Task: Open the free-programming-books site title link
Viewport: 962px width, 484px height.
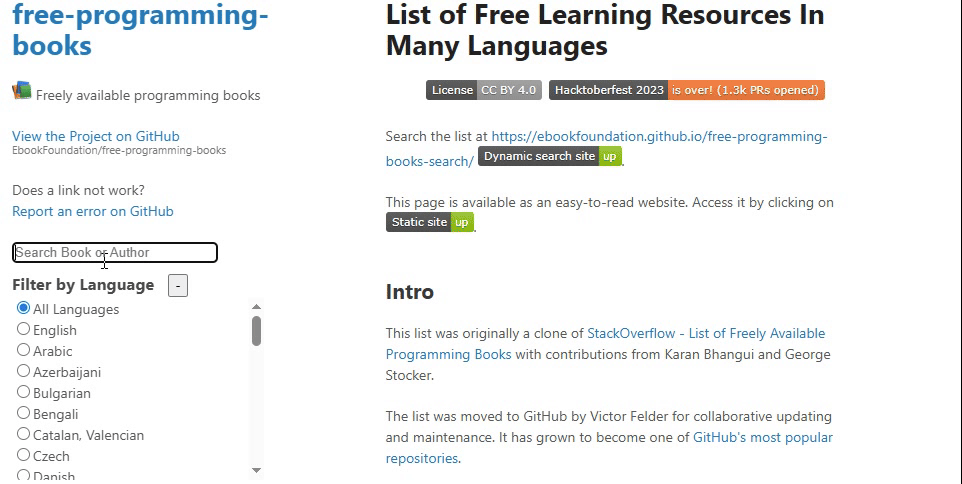Action: click(140, 30)
